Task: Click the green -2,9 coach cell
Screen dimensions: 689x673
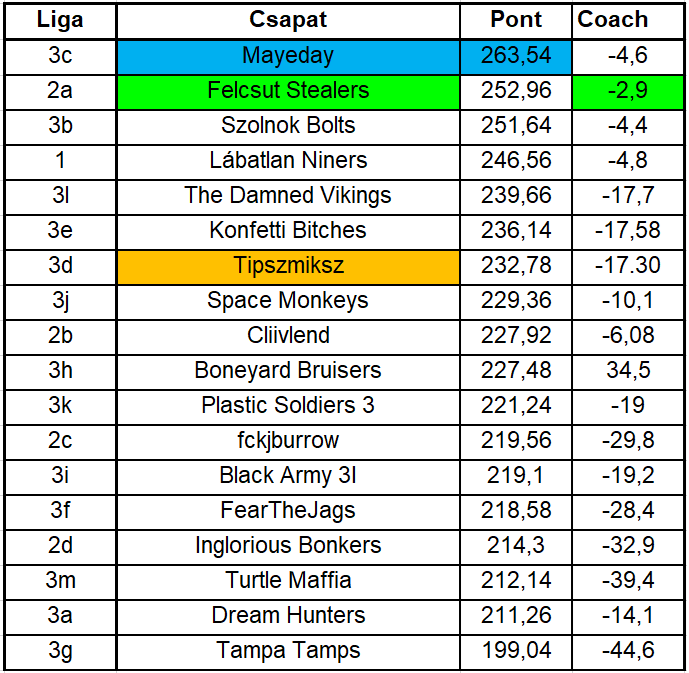Action: click(x=629, y=90)
